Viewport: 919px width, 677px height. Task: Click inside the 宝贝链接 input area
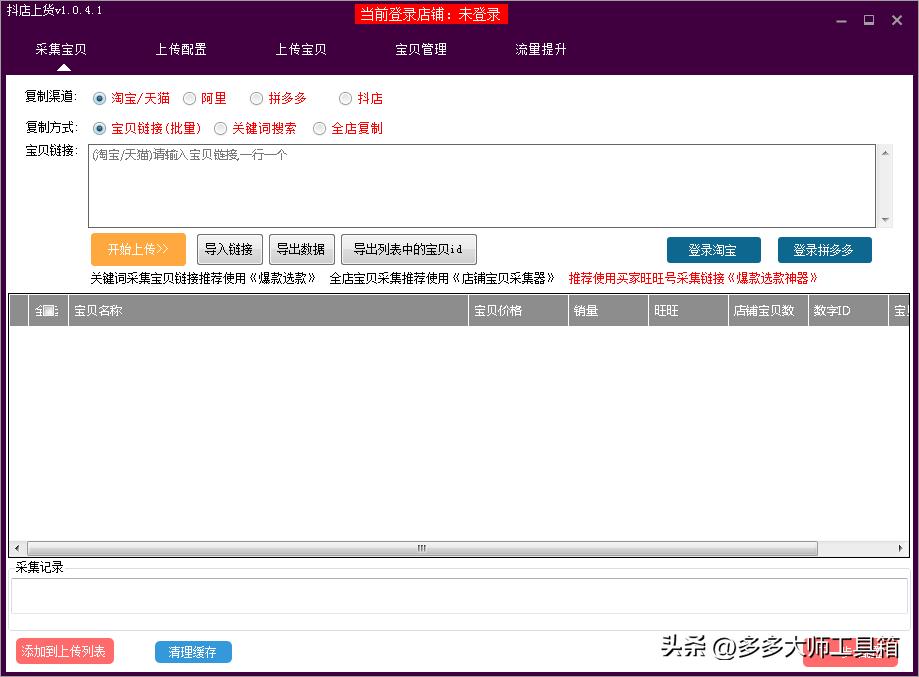(480, 185)
